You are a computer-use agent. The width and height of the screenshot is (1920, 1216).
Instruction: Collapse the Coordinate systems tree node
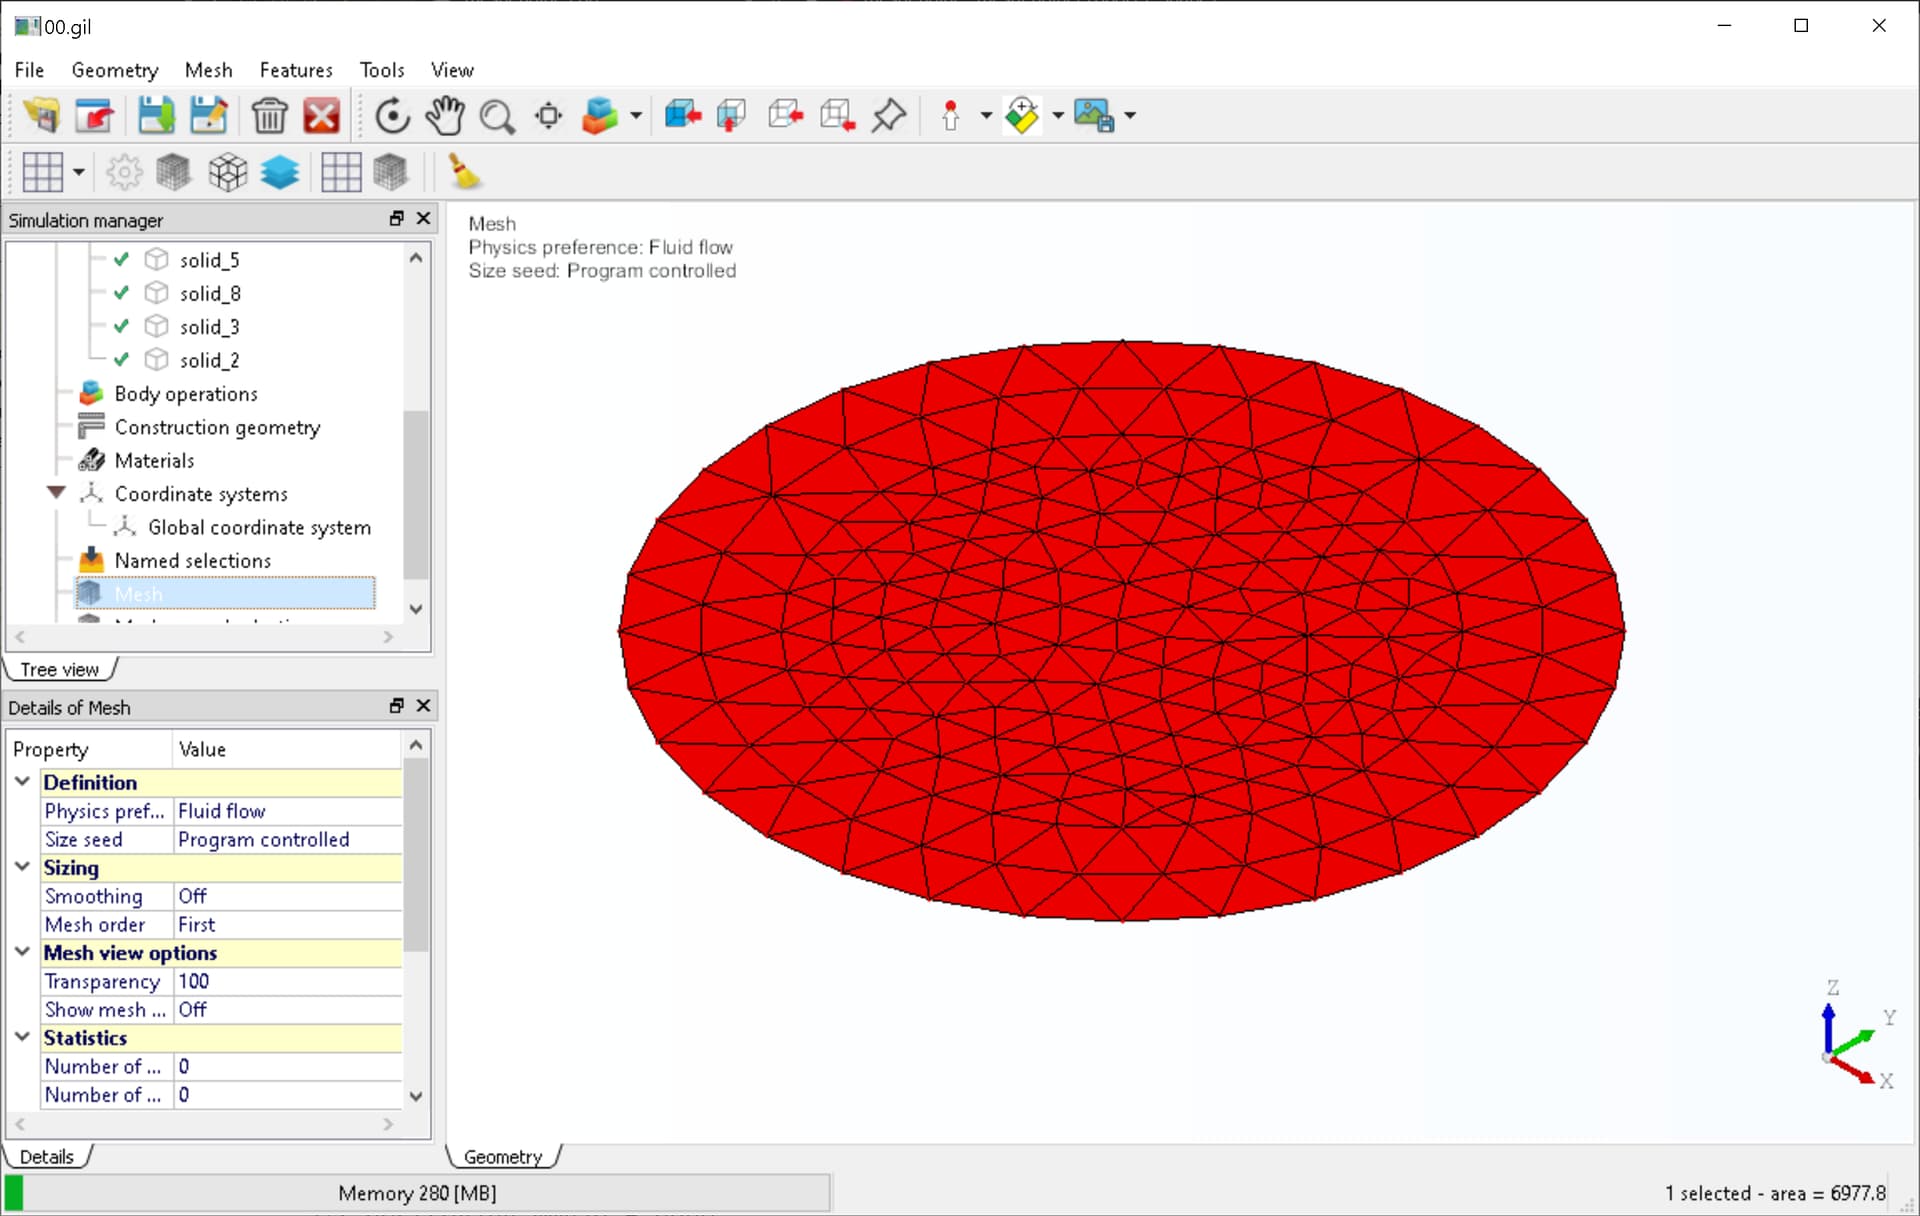[x=57, y=493]
